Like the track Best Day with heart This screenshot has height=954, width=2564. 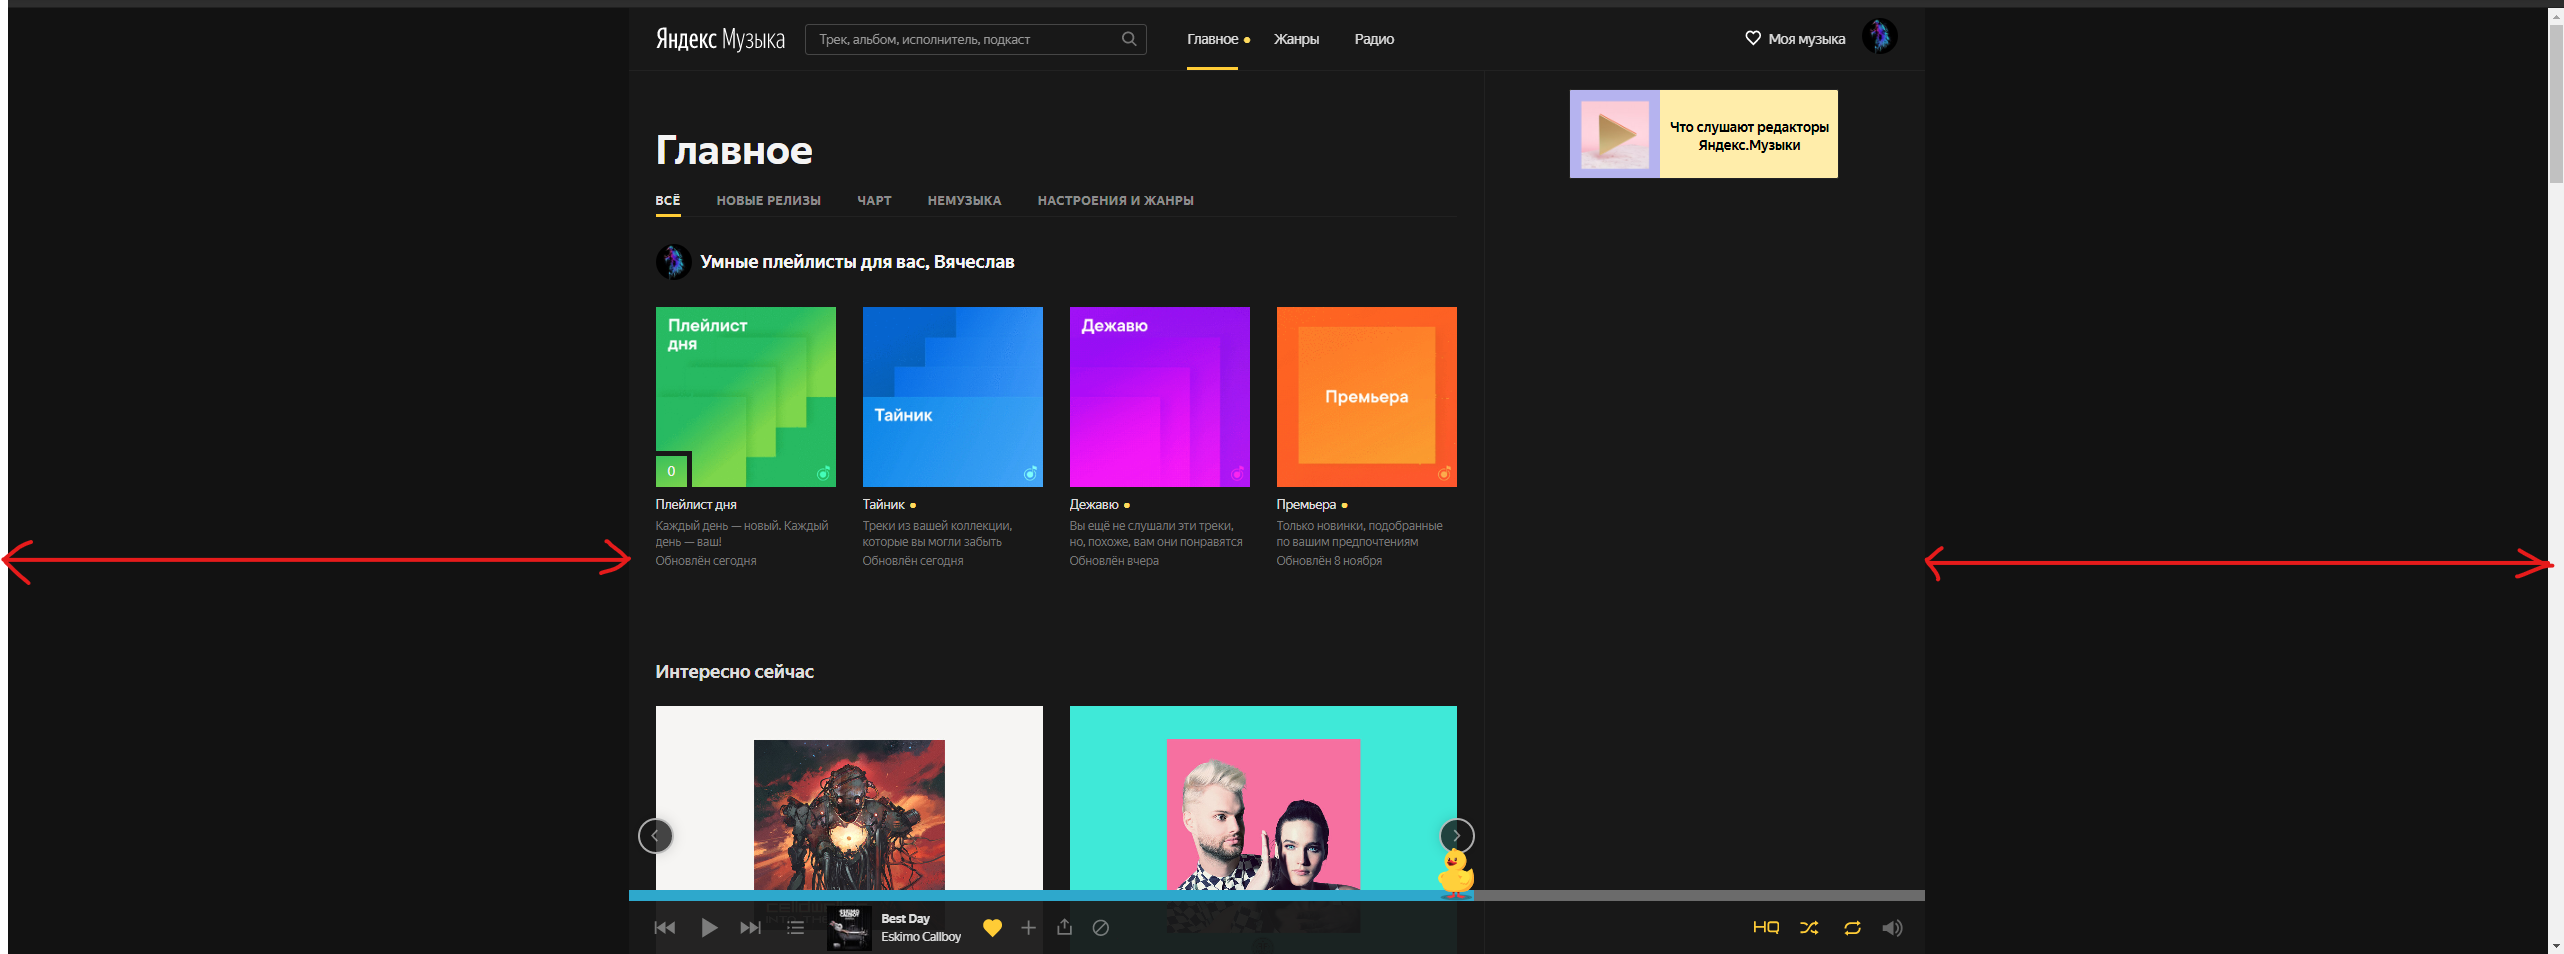click(992, 928)
